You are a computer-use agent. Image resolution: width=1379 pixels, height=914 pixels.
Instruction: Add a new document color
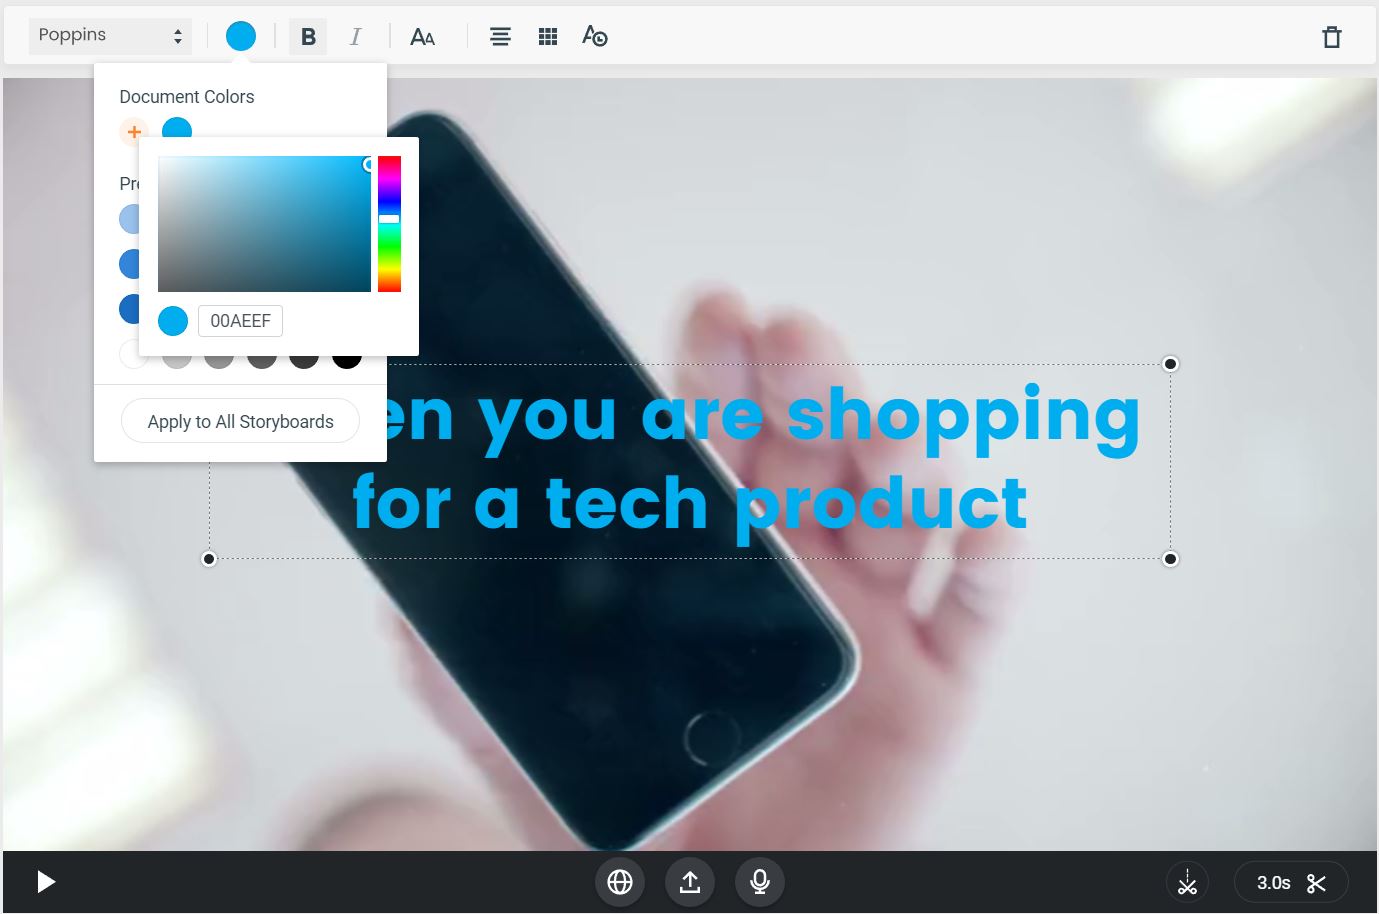134,131
